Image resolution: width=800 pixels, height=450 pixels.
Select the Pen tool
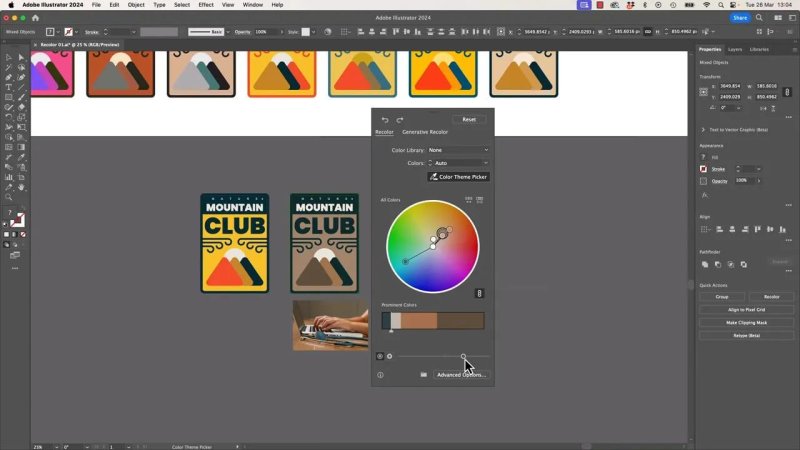[9, 77]
